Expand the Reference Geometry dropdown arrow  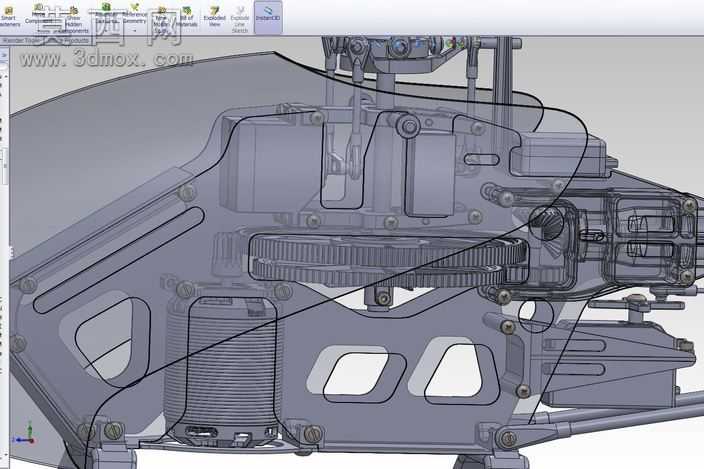tap(134, 31)
